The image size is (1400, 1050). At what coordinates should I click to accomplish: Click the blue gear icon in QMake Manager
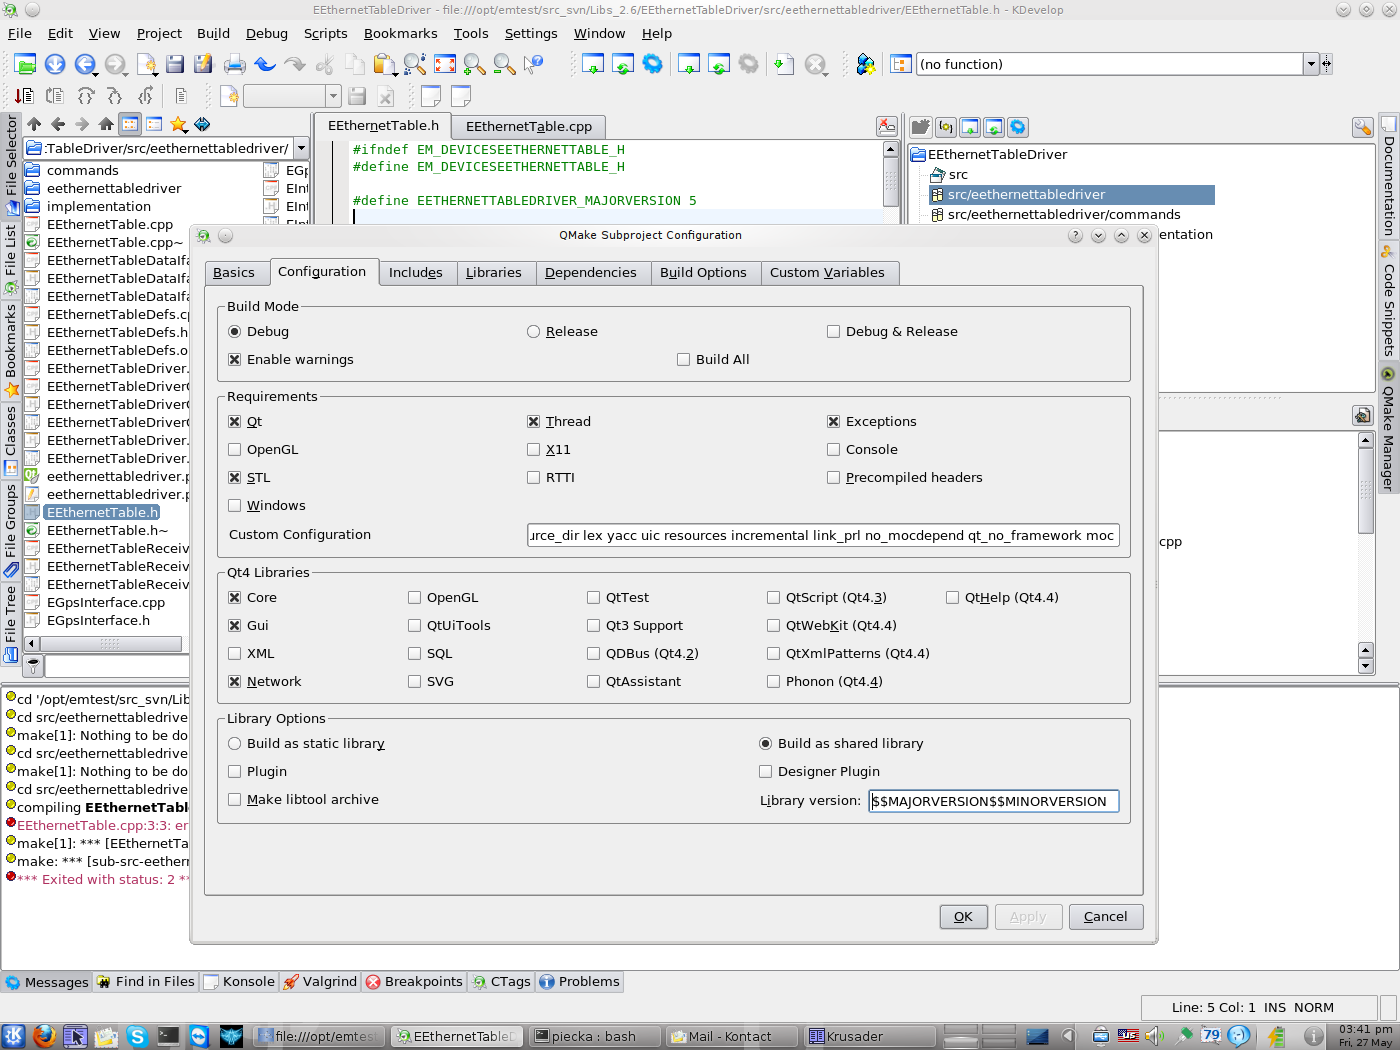[x=1018, y=127]
